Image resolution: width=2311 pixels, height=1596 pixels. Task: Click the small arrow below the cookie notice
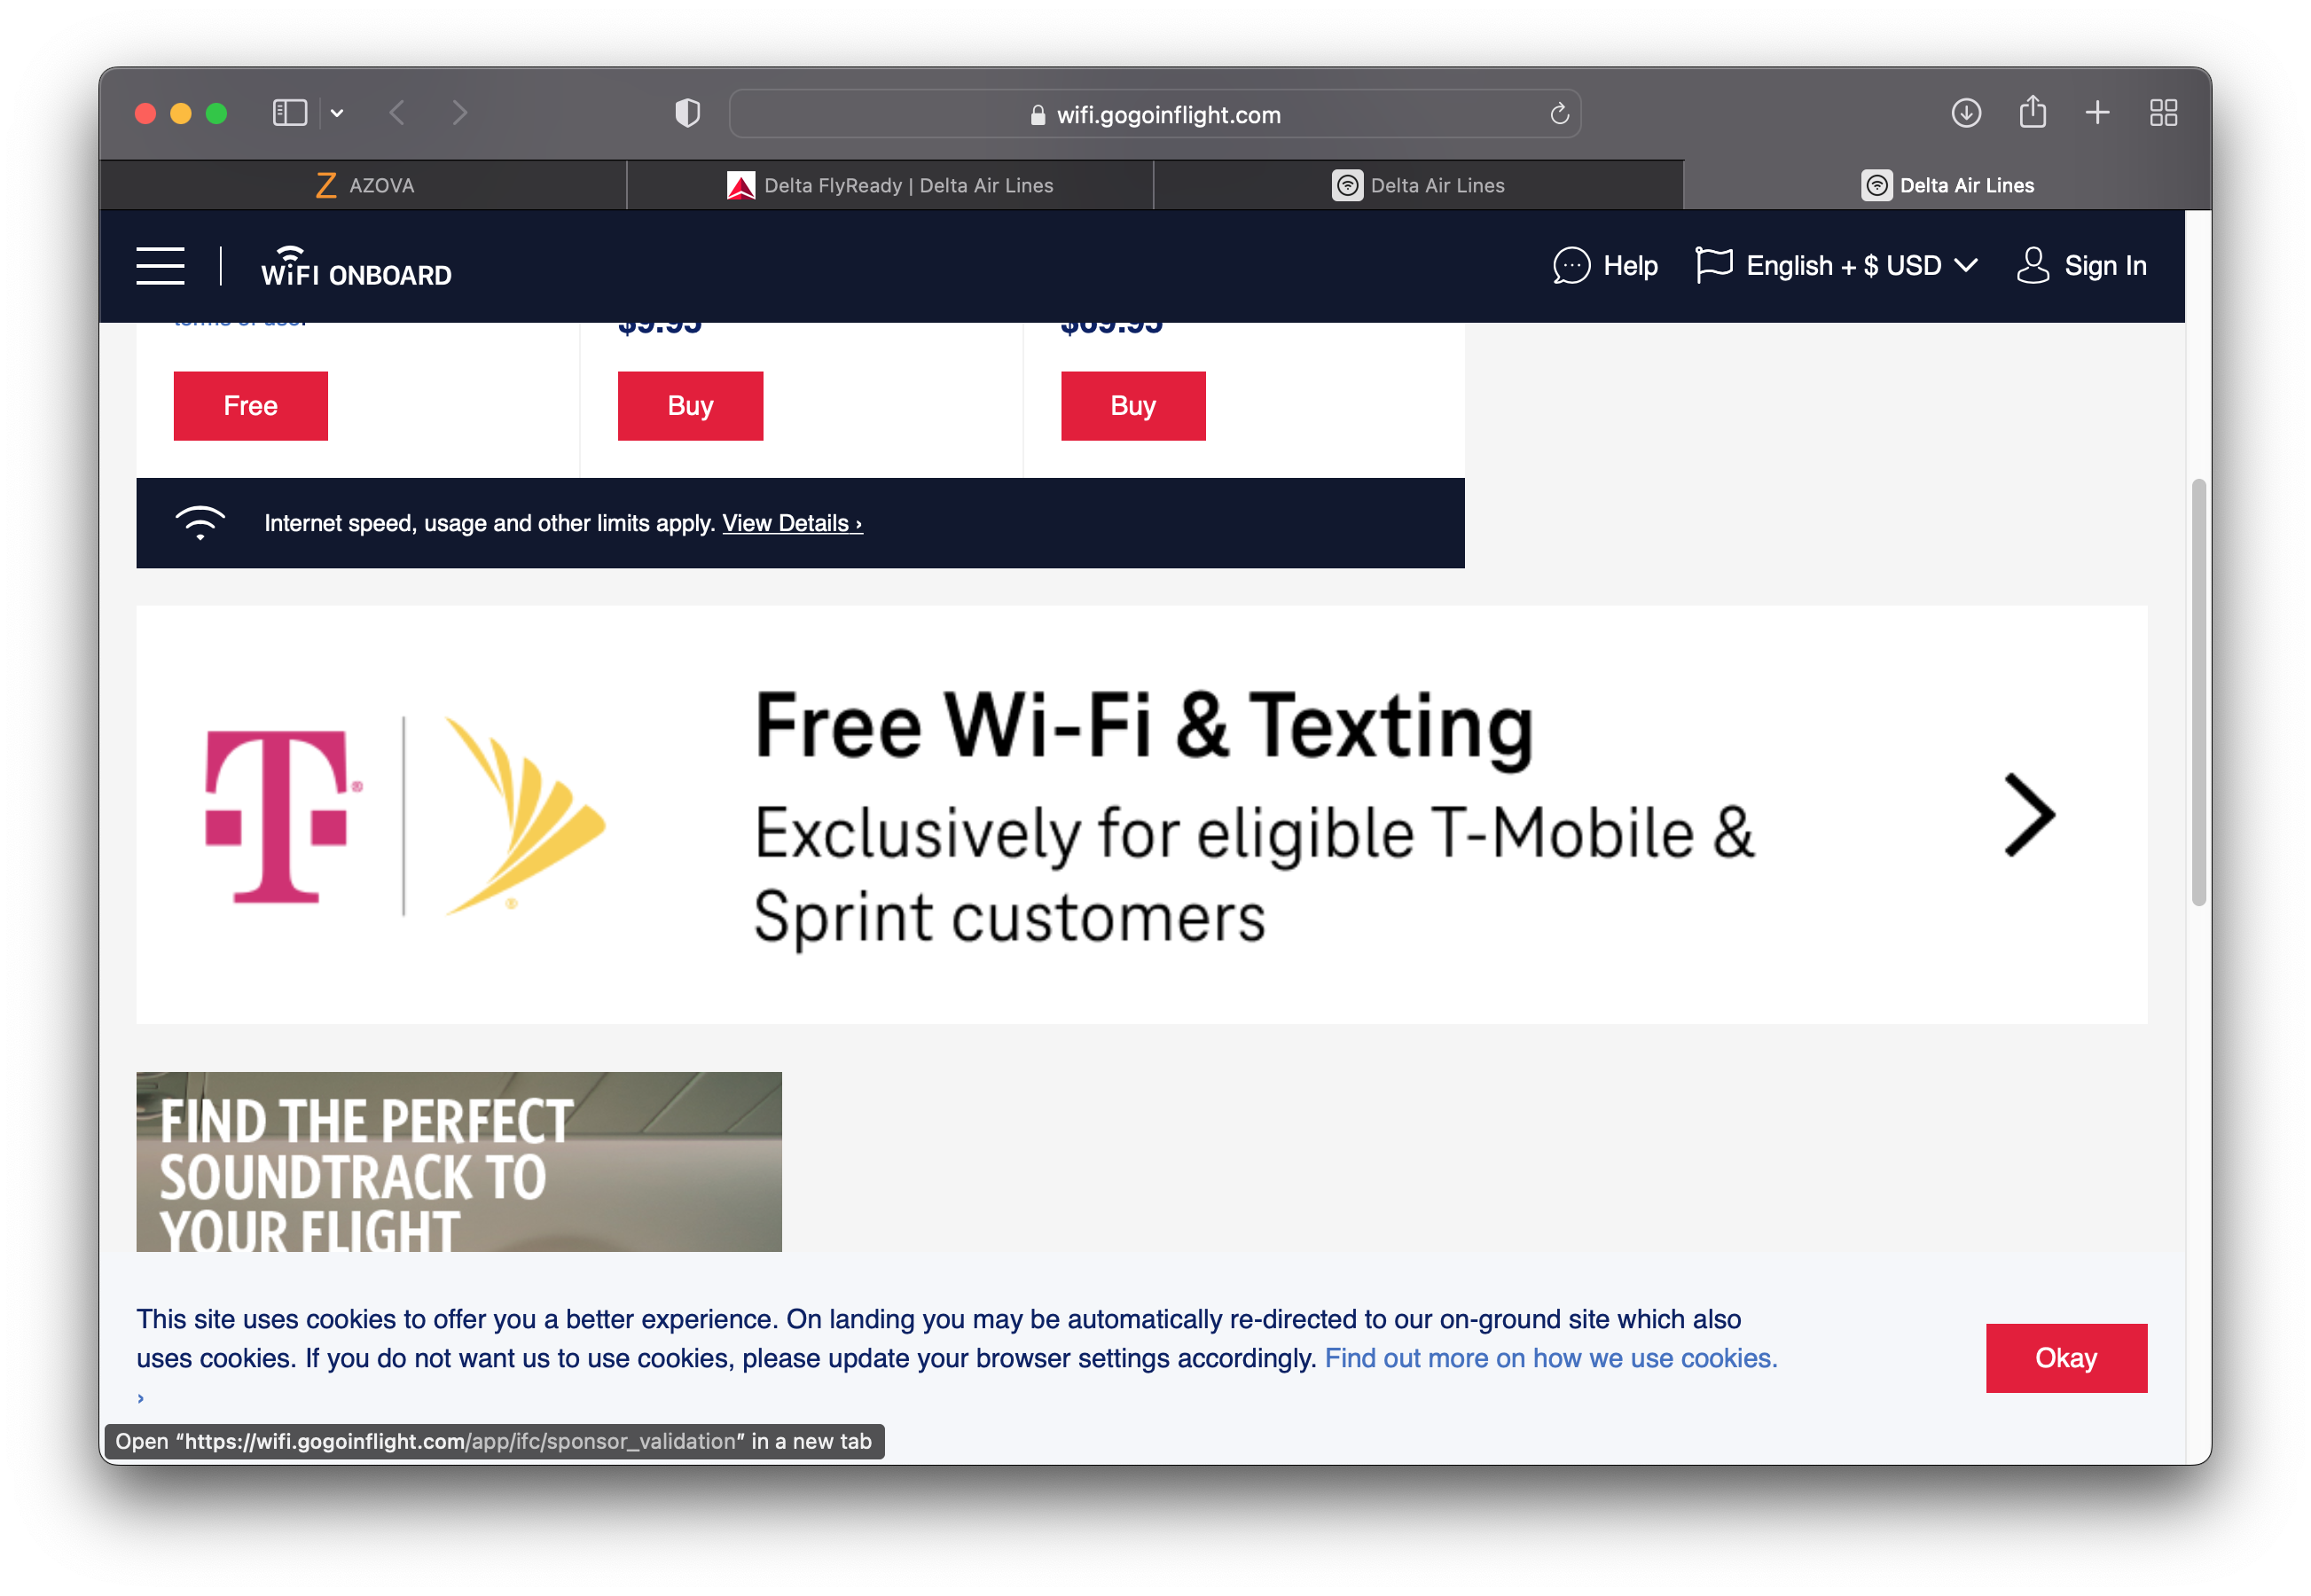point(141,1398)
